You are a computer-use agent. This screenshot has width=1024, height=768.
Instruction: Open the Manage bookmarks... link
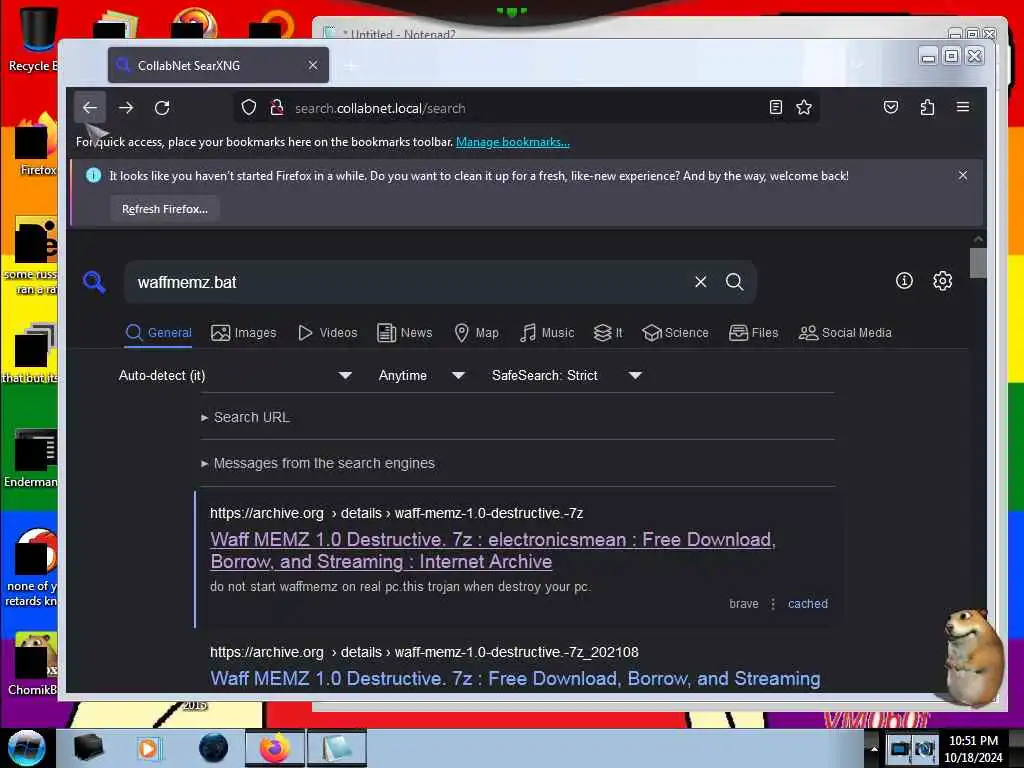513,142
